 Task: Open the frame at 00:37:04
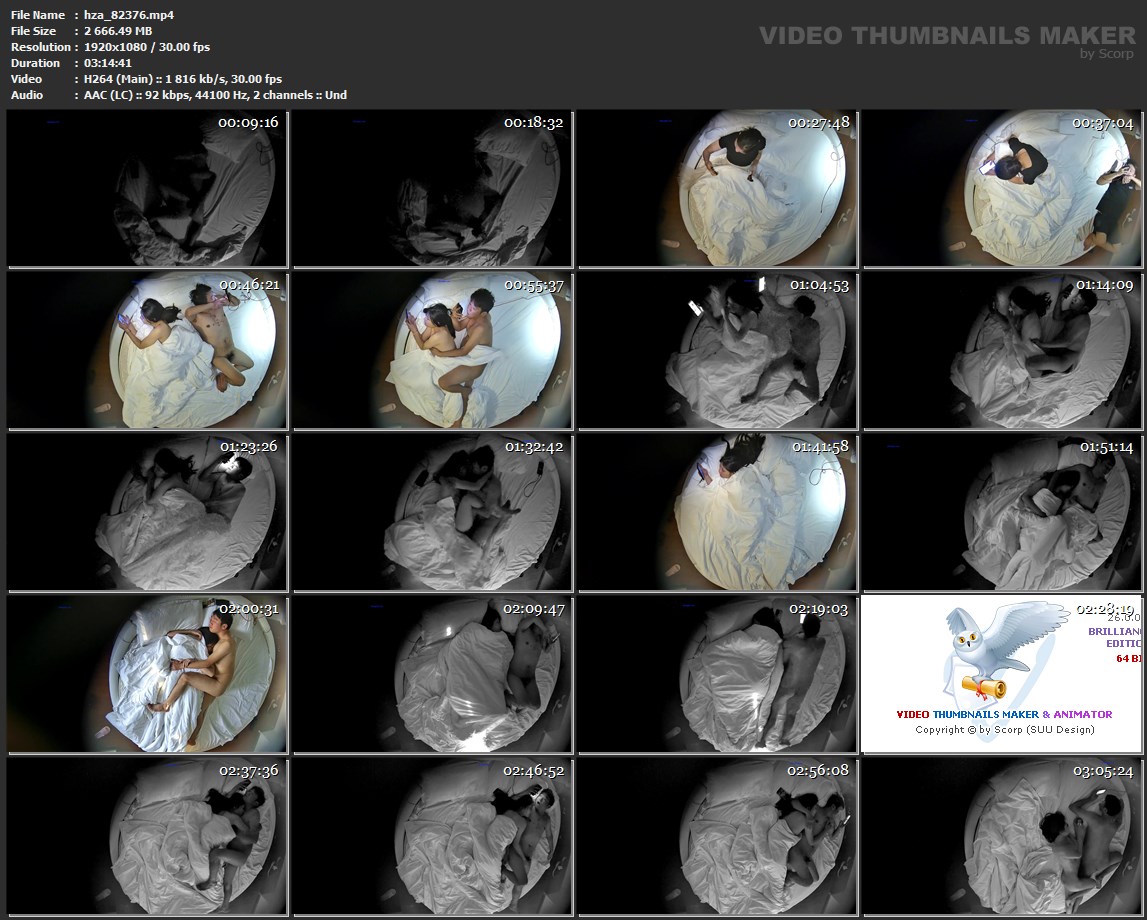1002,188
